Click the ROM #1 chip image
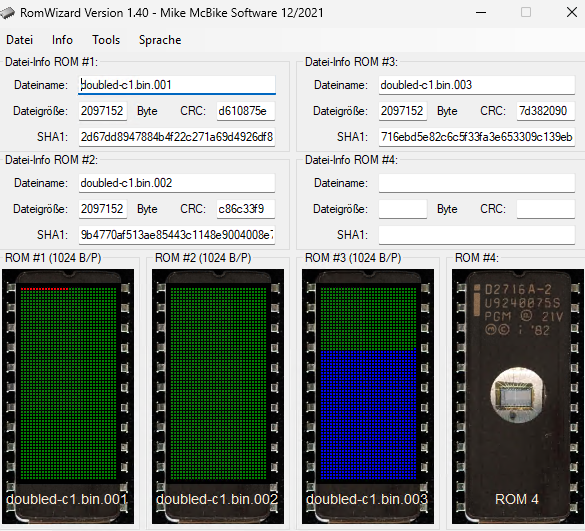The image size is (585, 531). [68, 396]
